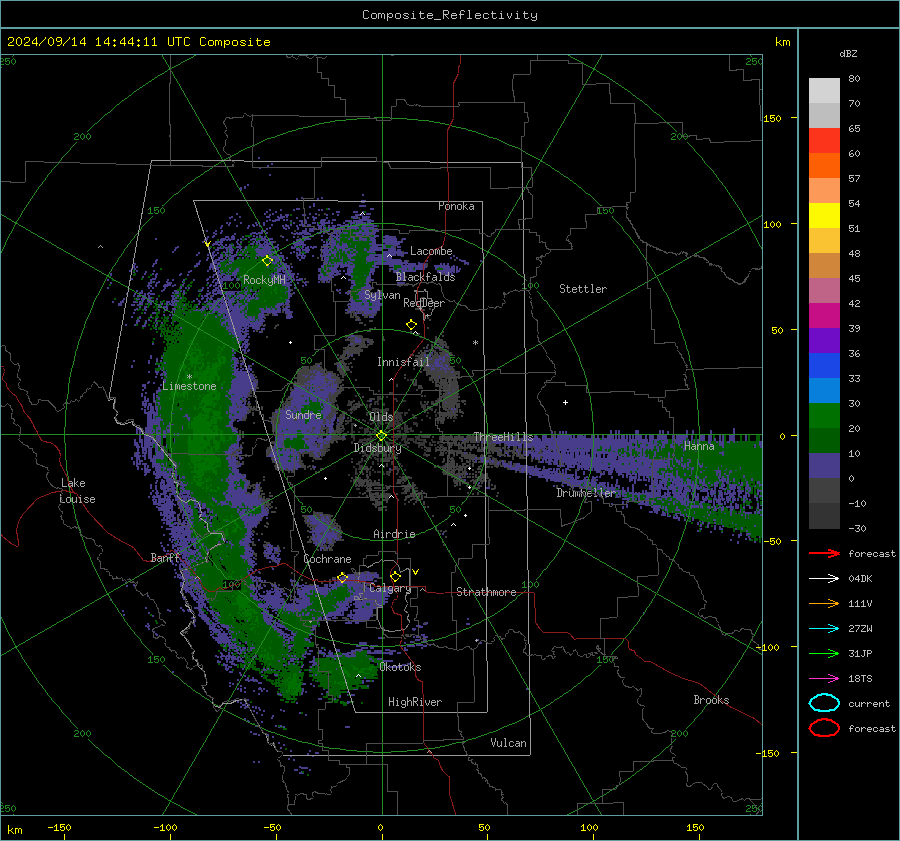Click the yellow diamond marker below Cochrane

click(x=343, y=578)
